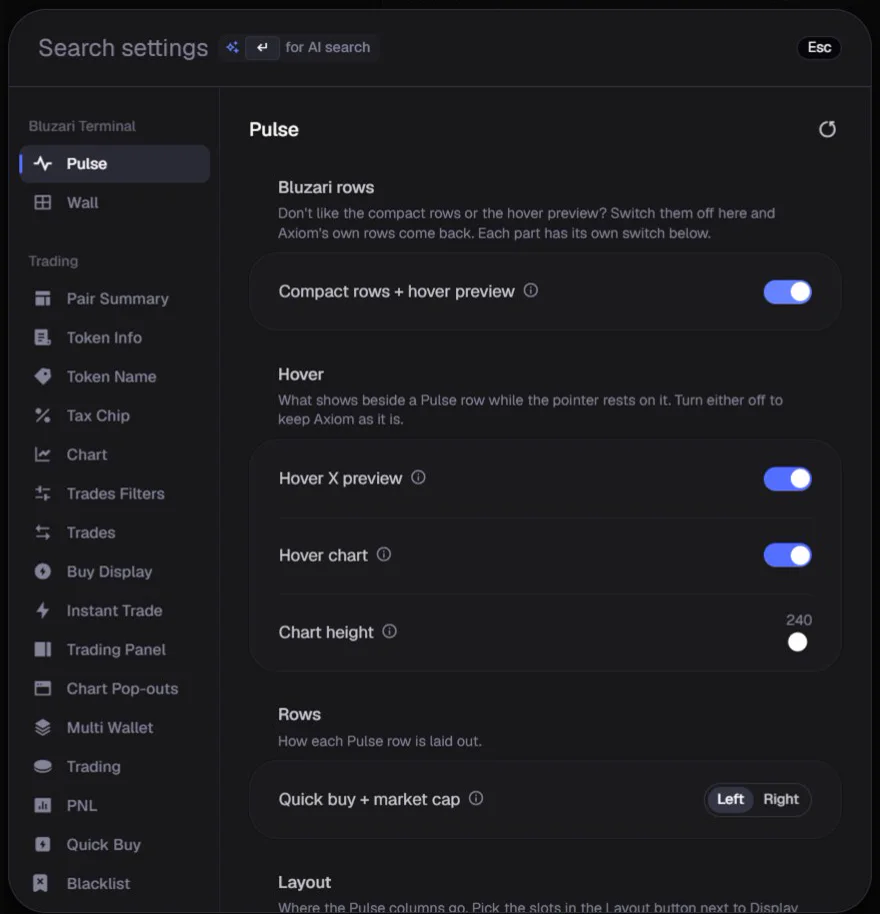Click the Blacklist bookmark icon
This screenshot has height=914, width=880.
point(40,883)
